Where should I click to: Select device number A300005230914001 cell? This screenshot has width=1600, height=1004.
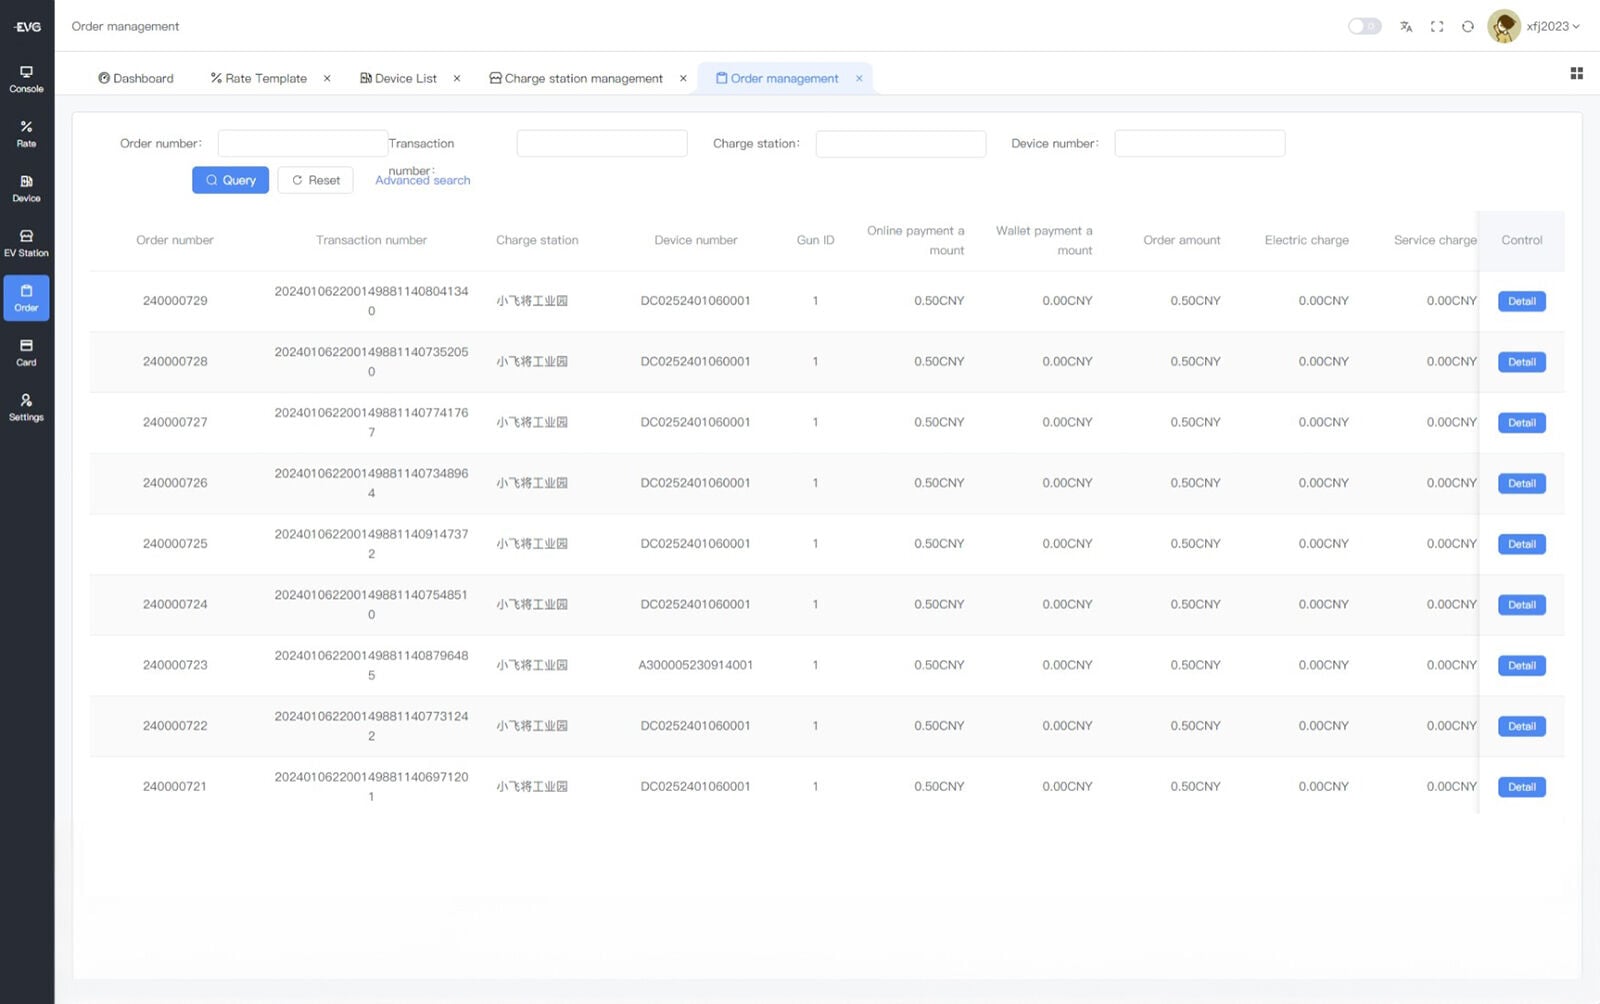click(695, 665)
